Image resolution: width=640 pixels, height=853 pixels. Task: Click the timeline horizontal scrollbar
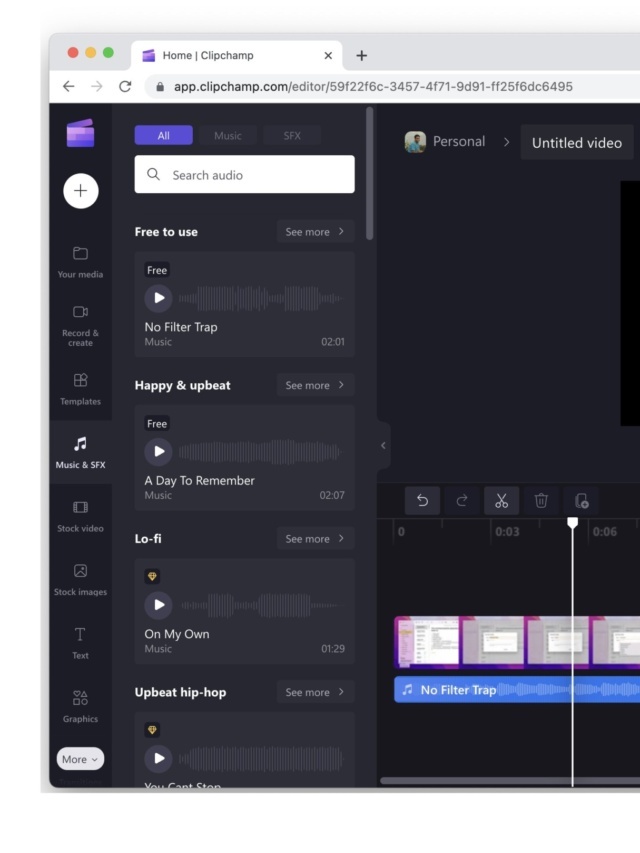pos(510,781)
